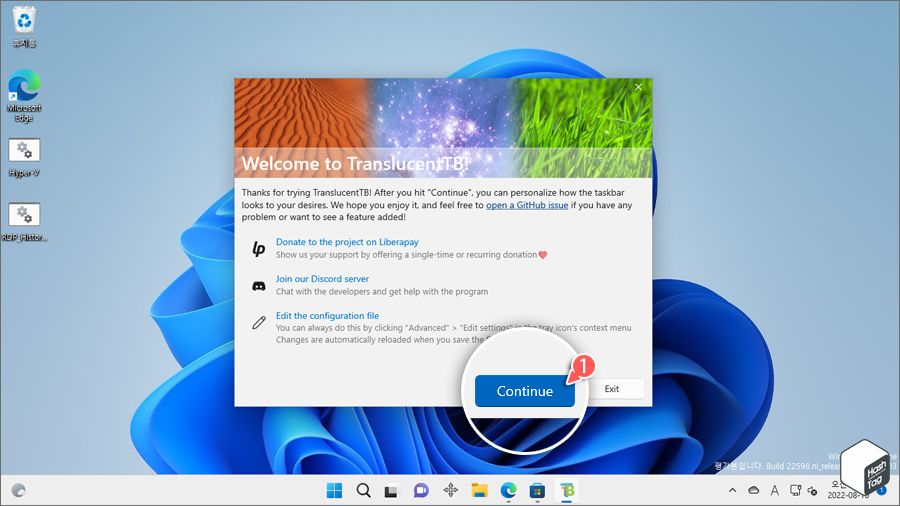Select the Hyper-V desktop shortcut
The image size is (900, 506).
click(x=24, y=158)
